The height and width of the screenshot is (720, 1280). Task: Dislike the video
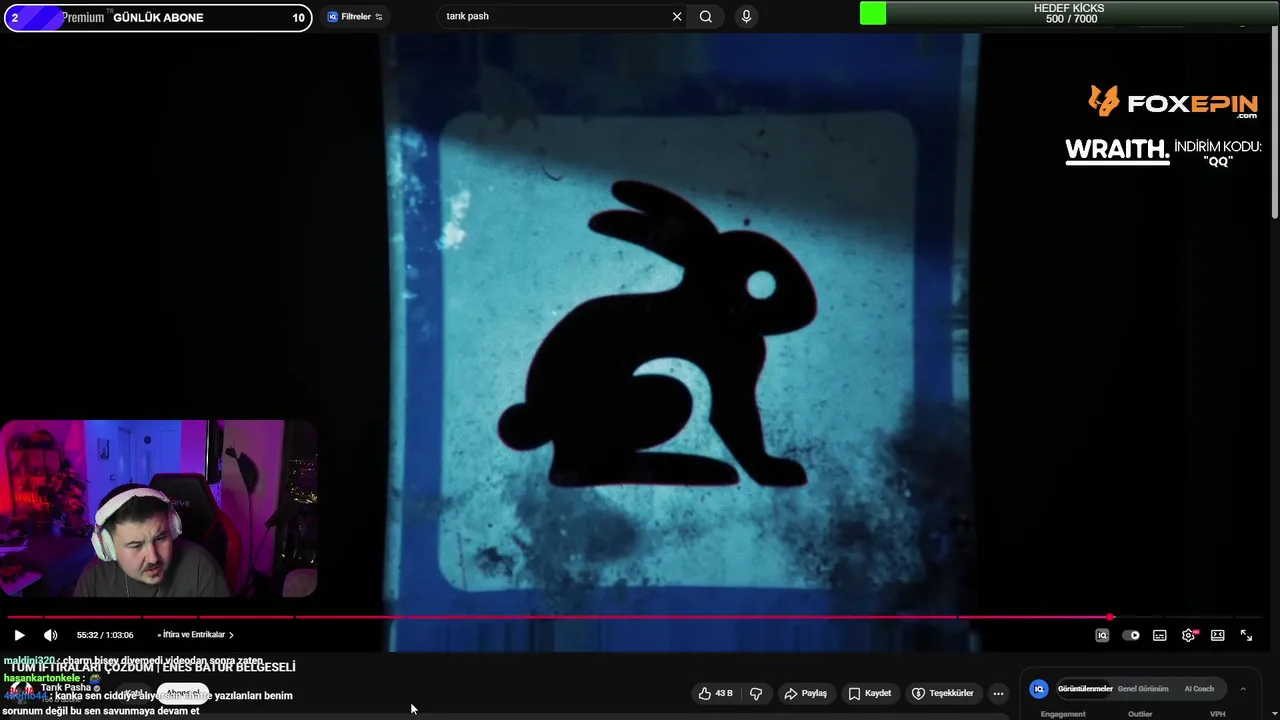(x=756, y=693)
